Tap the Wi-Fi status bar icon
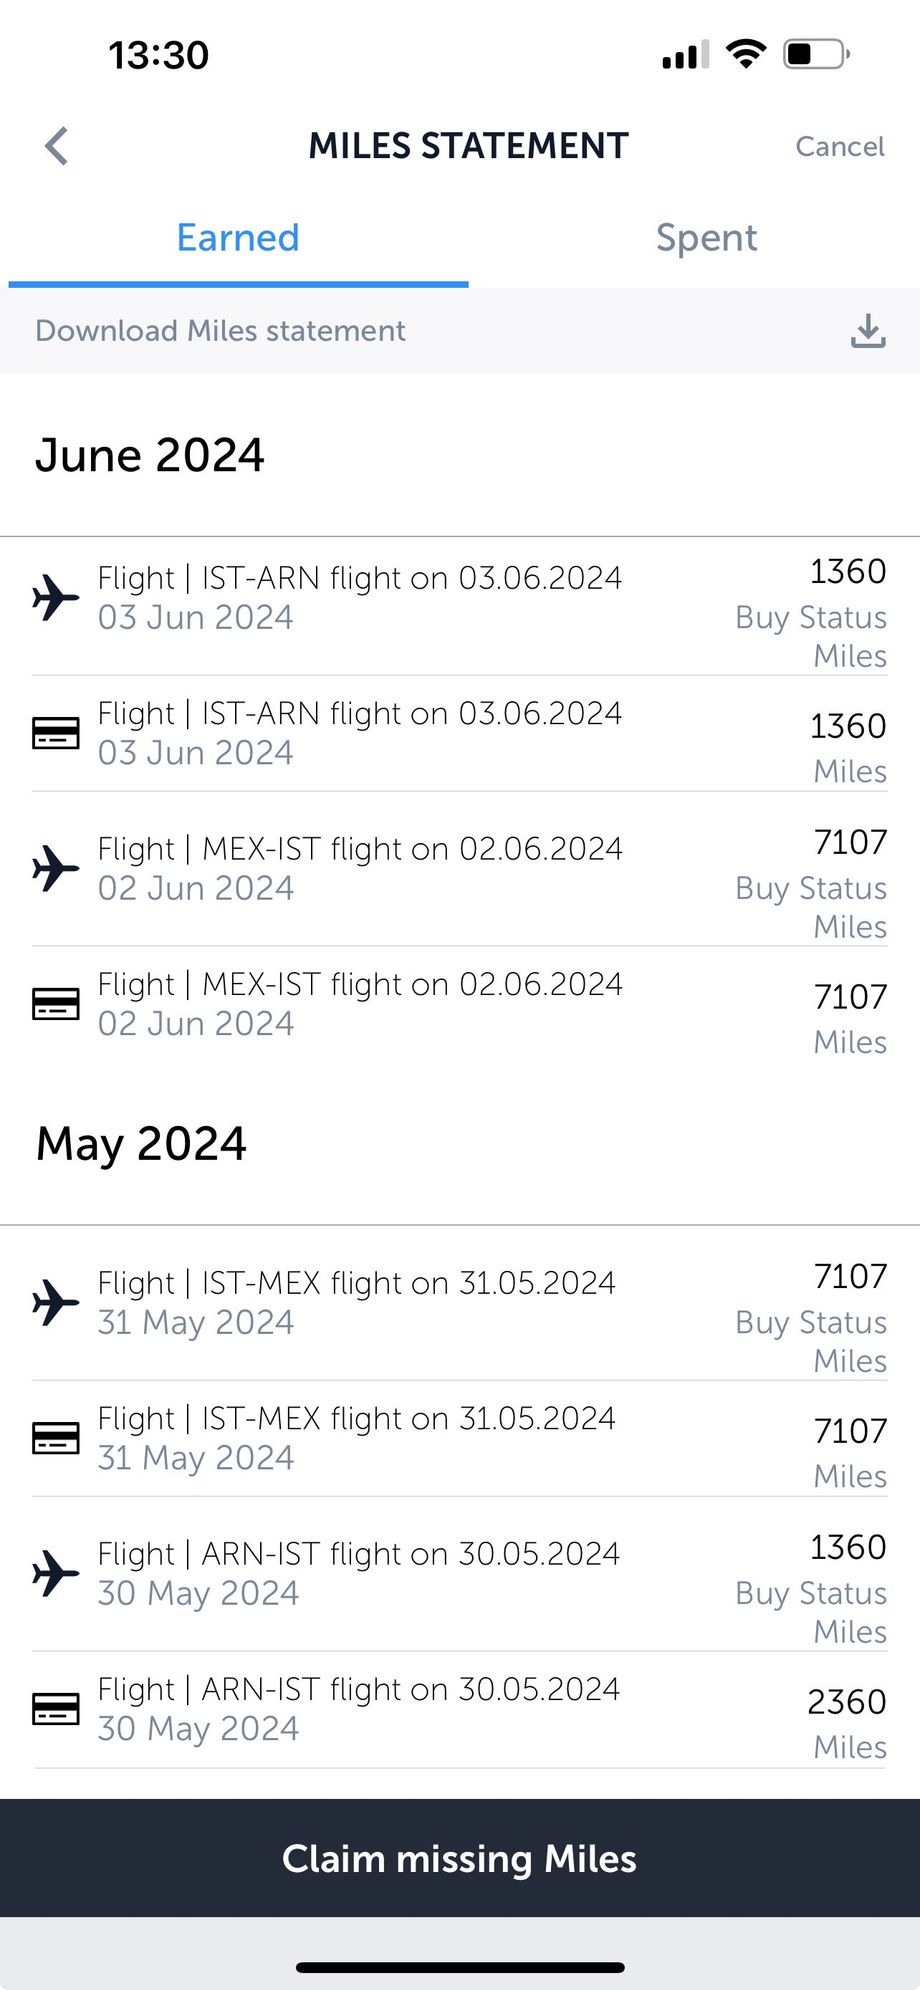 click(x=745, y=53)
